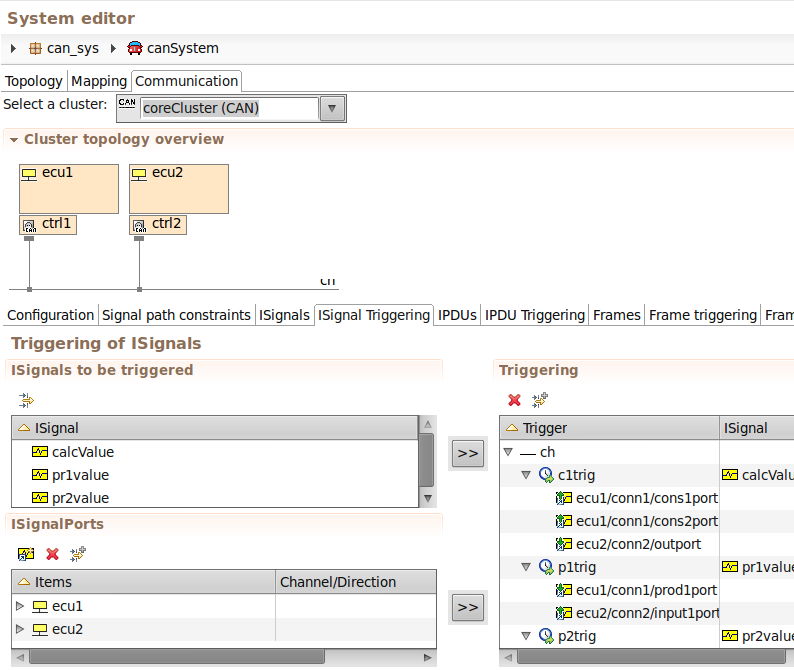Viewport: 794px width, 670px height.
Task: Sort by the Items column header
Action: (144, 582)
